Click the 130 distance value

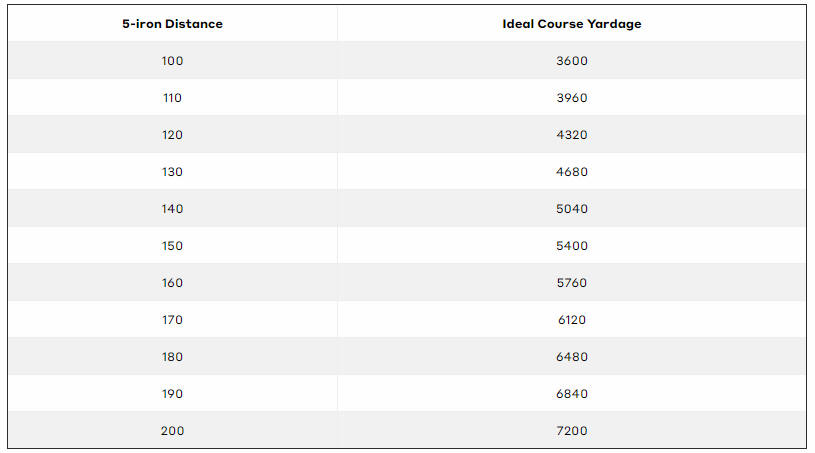coord(172,172)
